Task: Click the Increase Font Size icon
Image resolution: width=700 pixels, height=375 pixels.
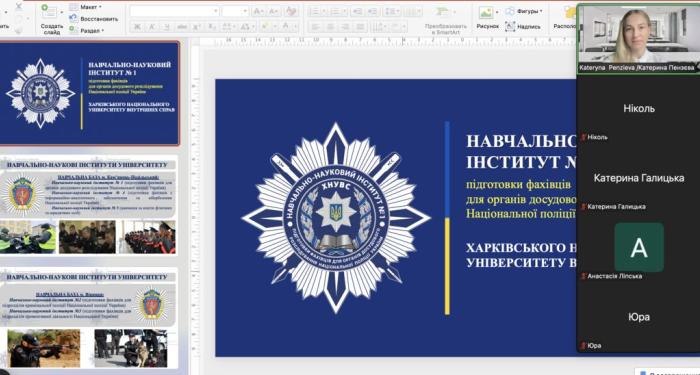Action: (x=258, y=12)
